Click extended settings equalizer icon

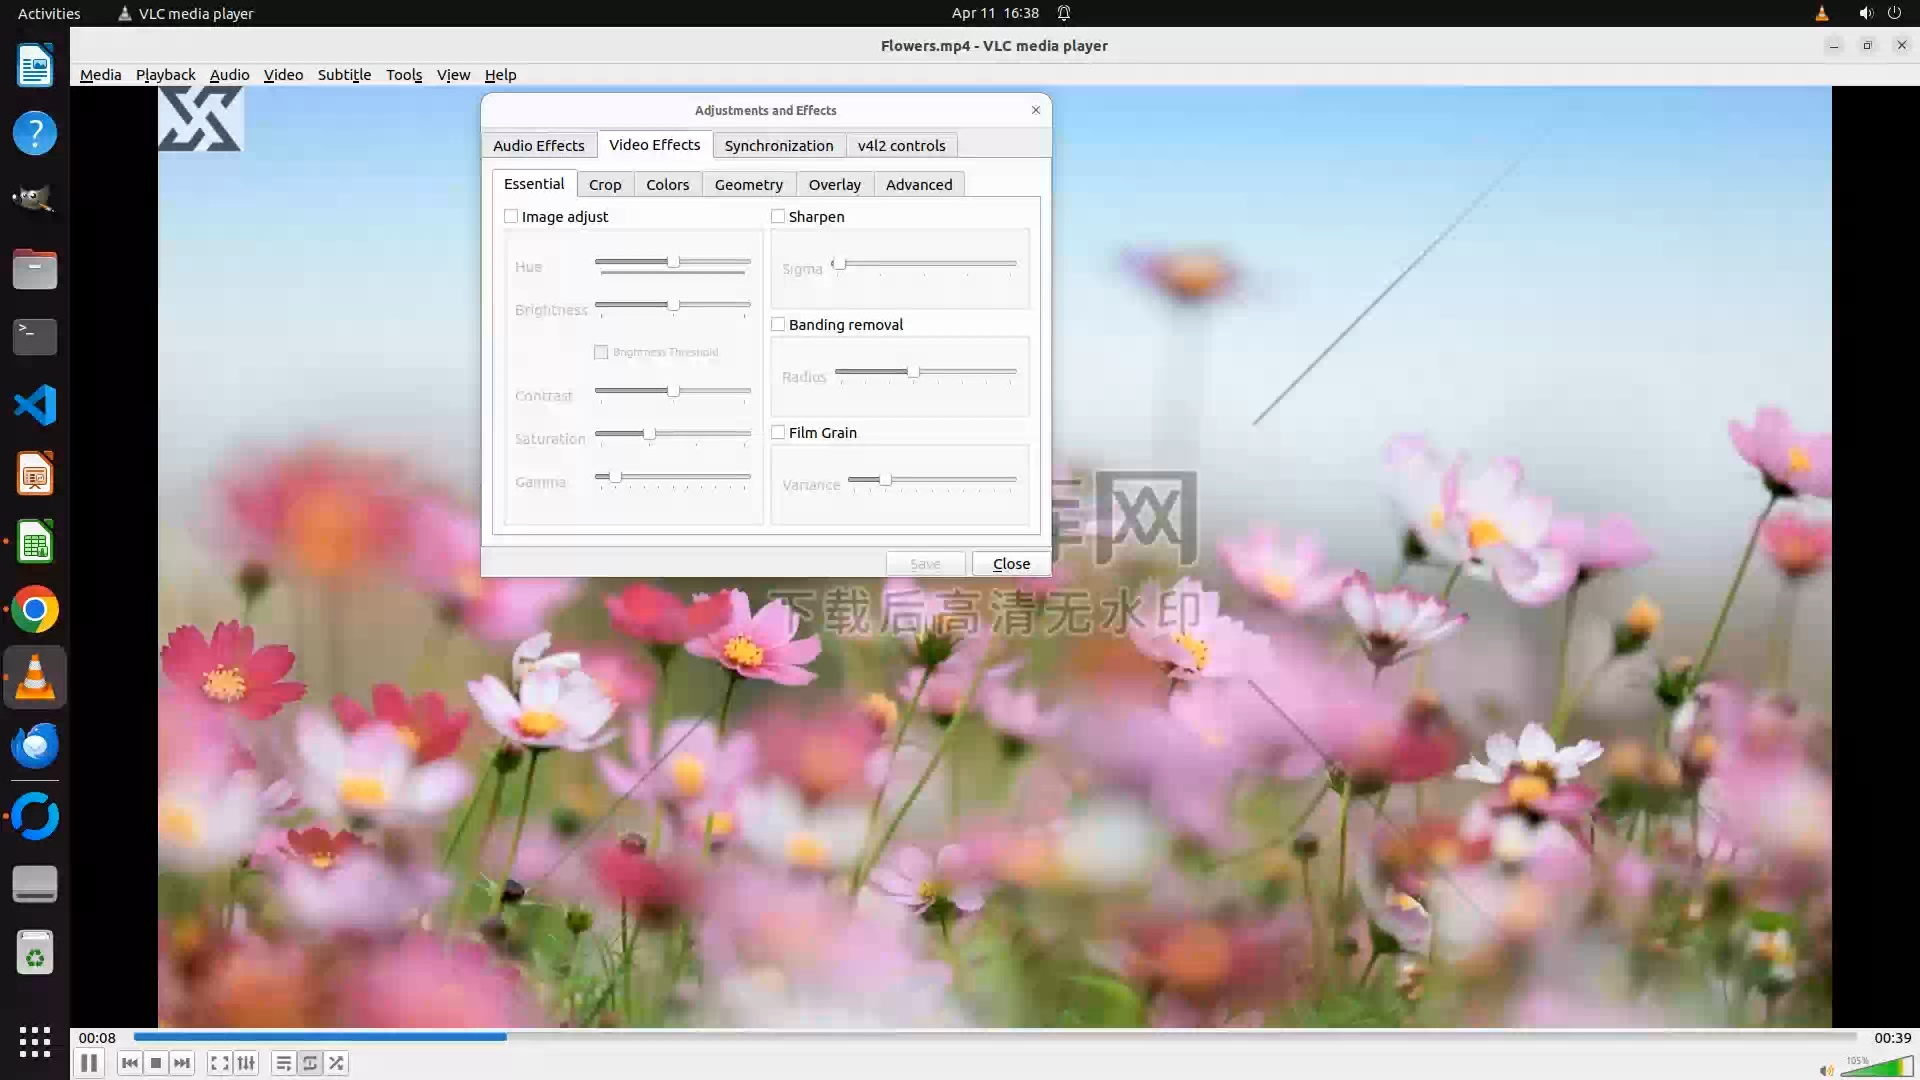coord(246,1063)
